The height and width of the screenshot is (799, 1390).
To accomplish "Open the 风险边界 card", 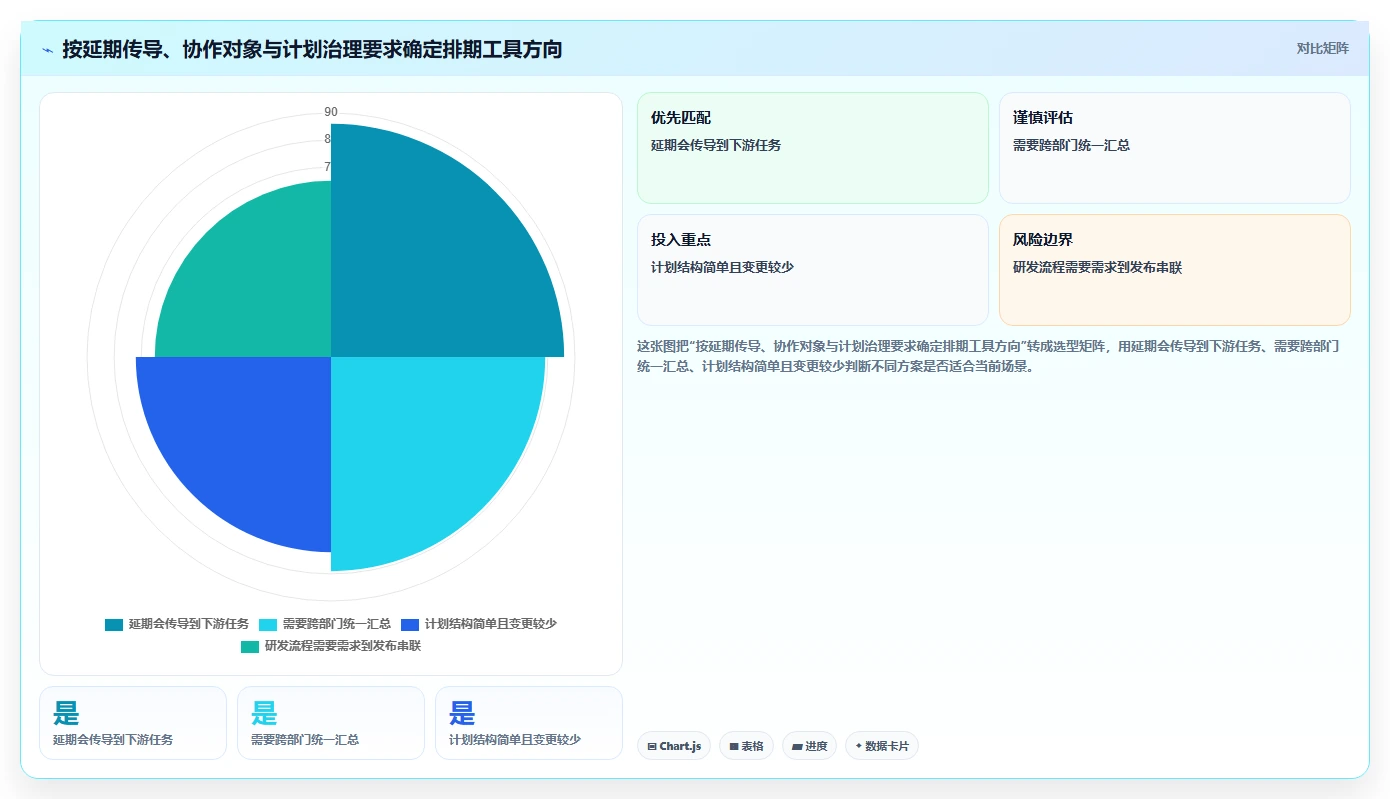I will 1175,270.
